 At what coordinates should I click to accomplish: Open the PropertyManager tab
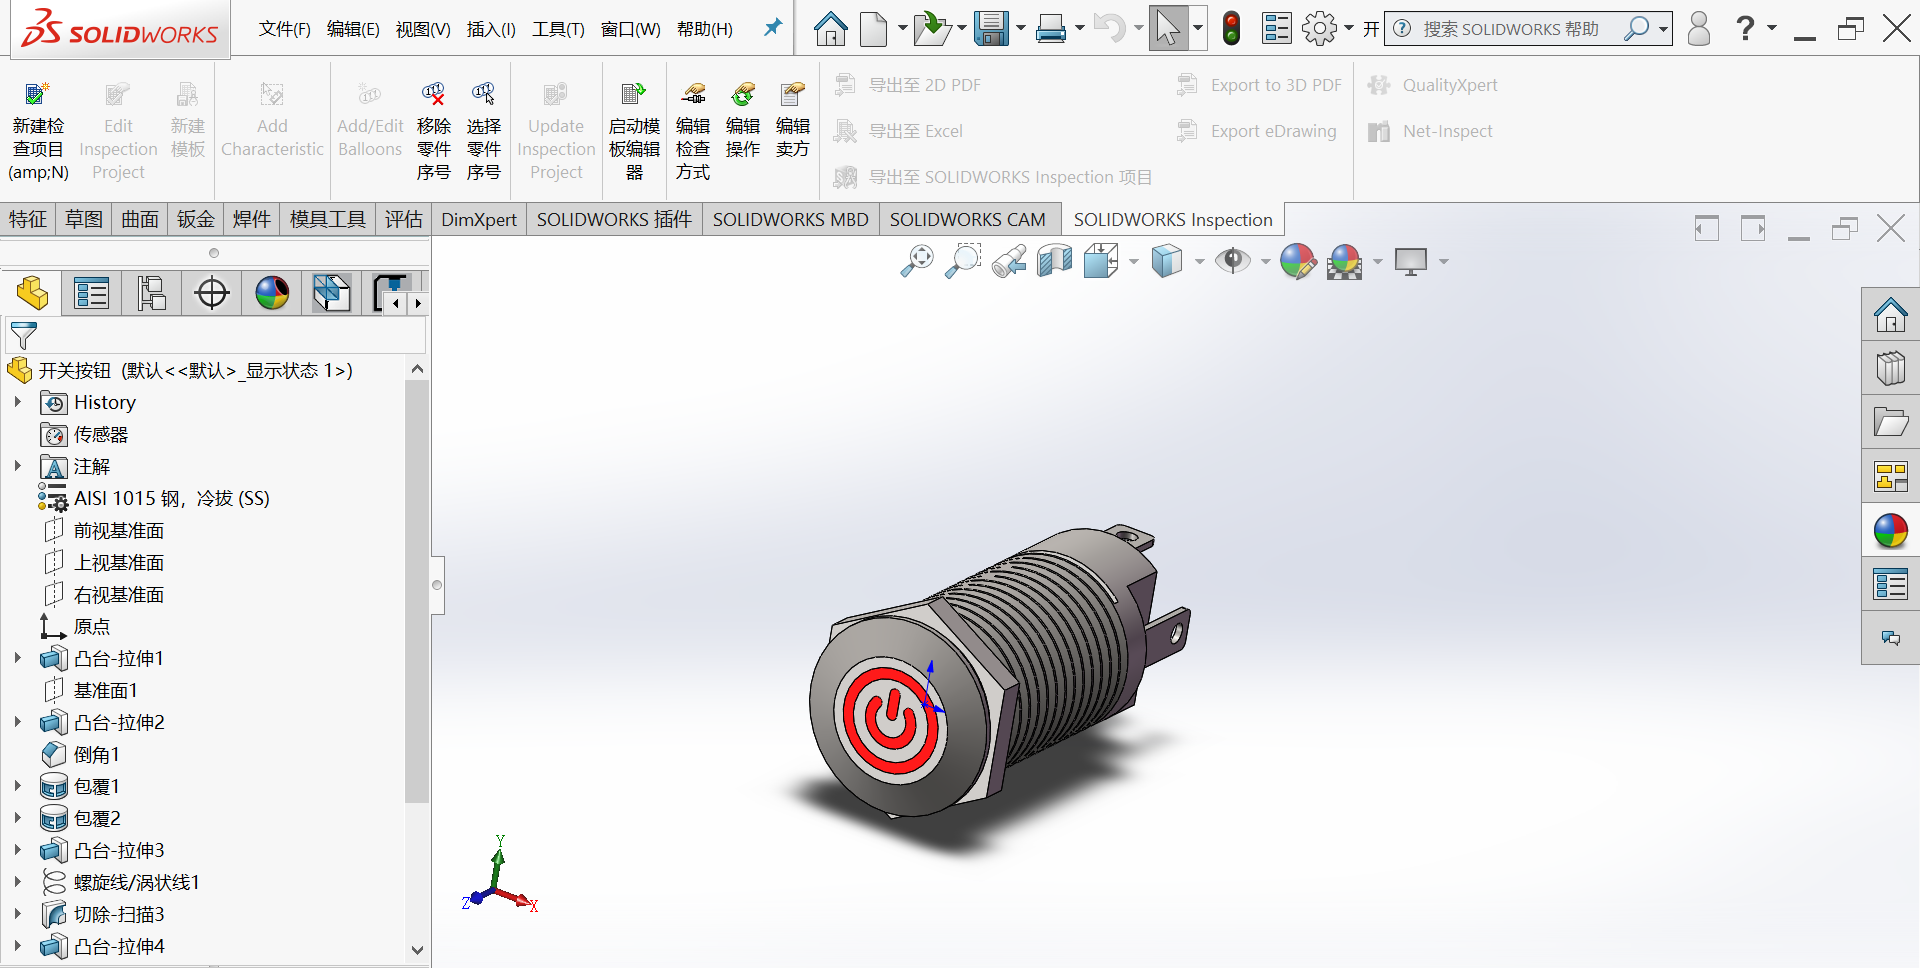coord(92,293)
